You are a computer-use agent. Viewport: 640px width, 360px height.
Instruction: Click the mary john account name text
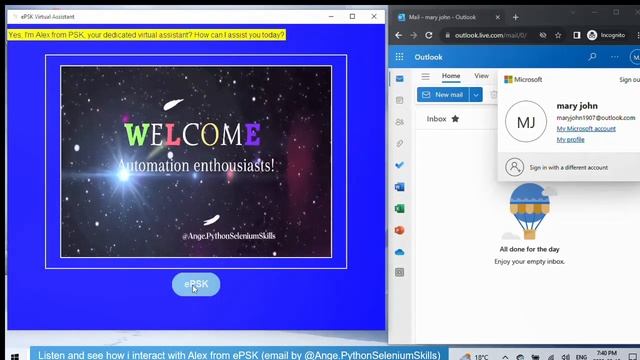tap(577, 106)
